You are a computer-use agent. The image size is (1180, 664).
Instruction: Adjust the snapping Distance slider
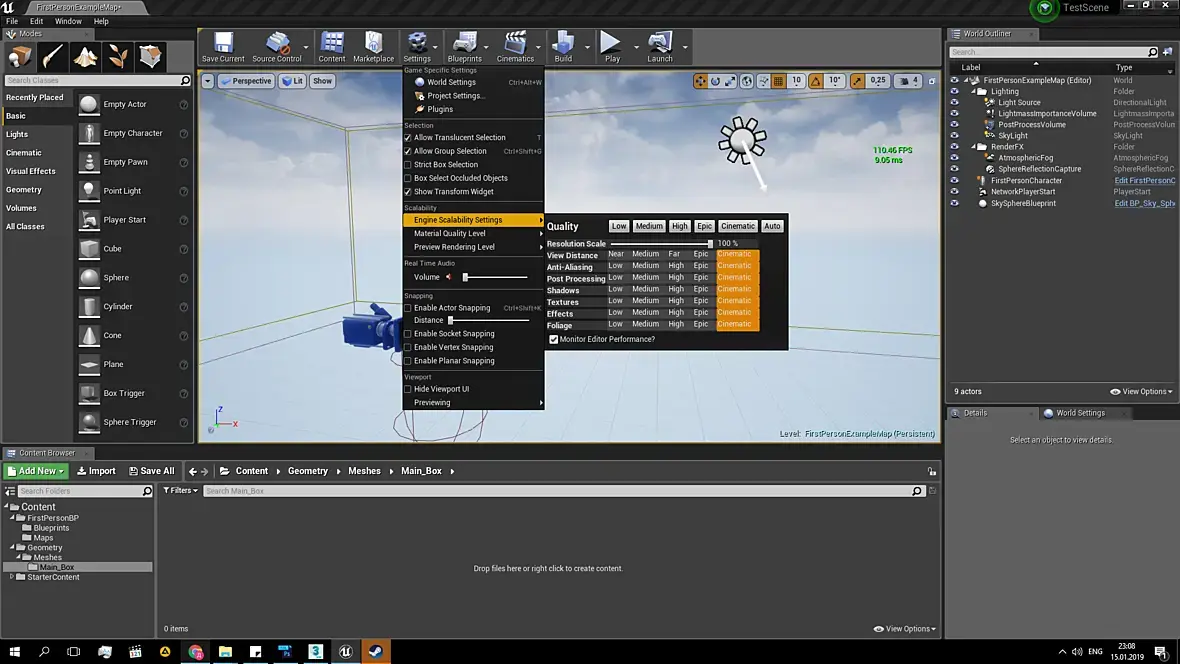(488, 321)
